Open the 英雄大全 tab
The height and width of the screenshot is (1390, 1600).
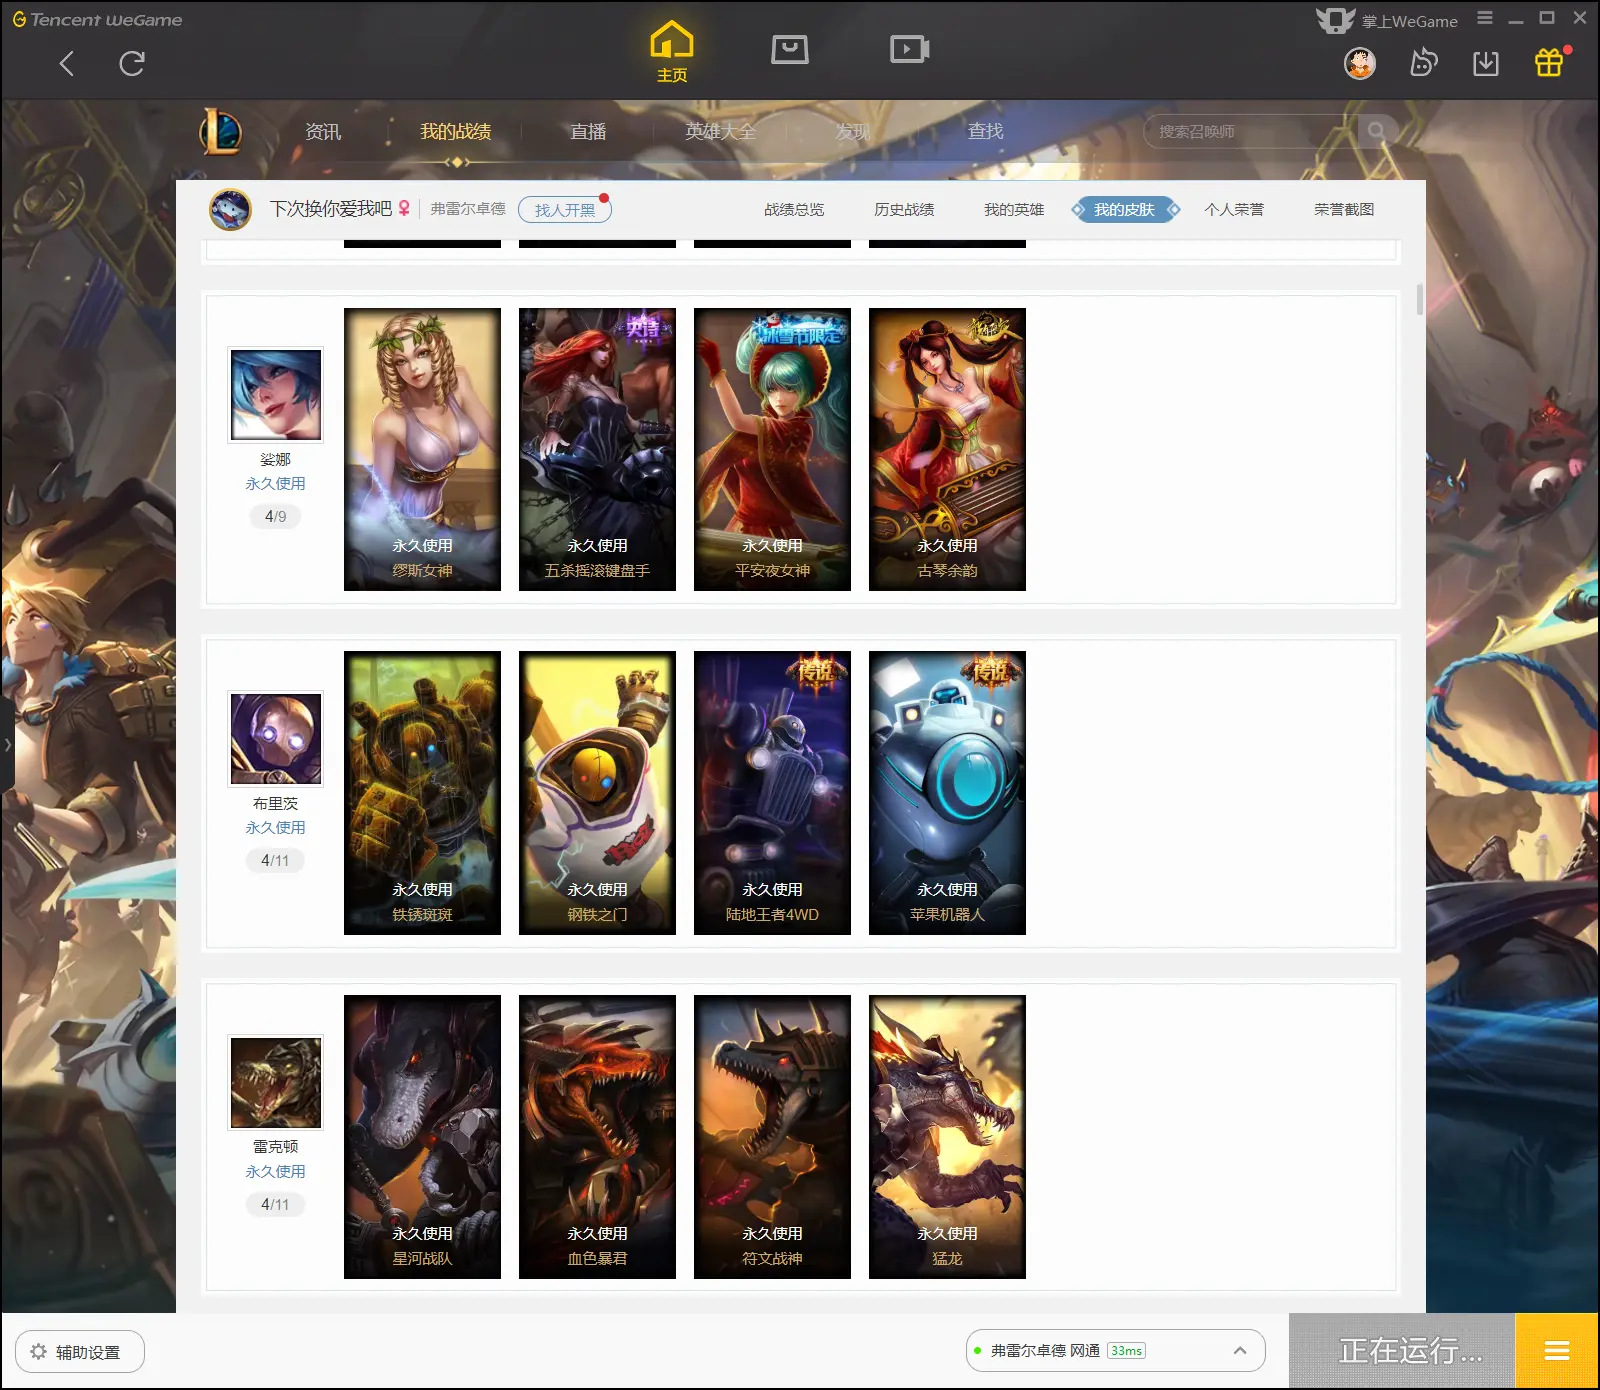pyautogui.click(x=720, y=131)
